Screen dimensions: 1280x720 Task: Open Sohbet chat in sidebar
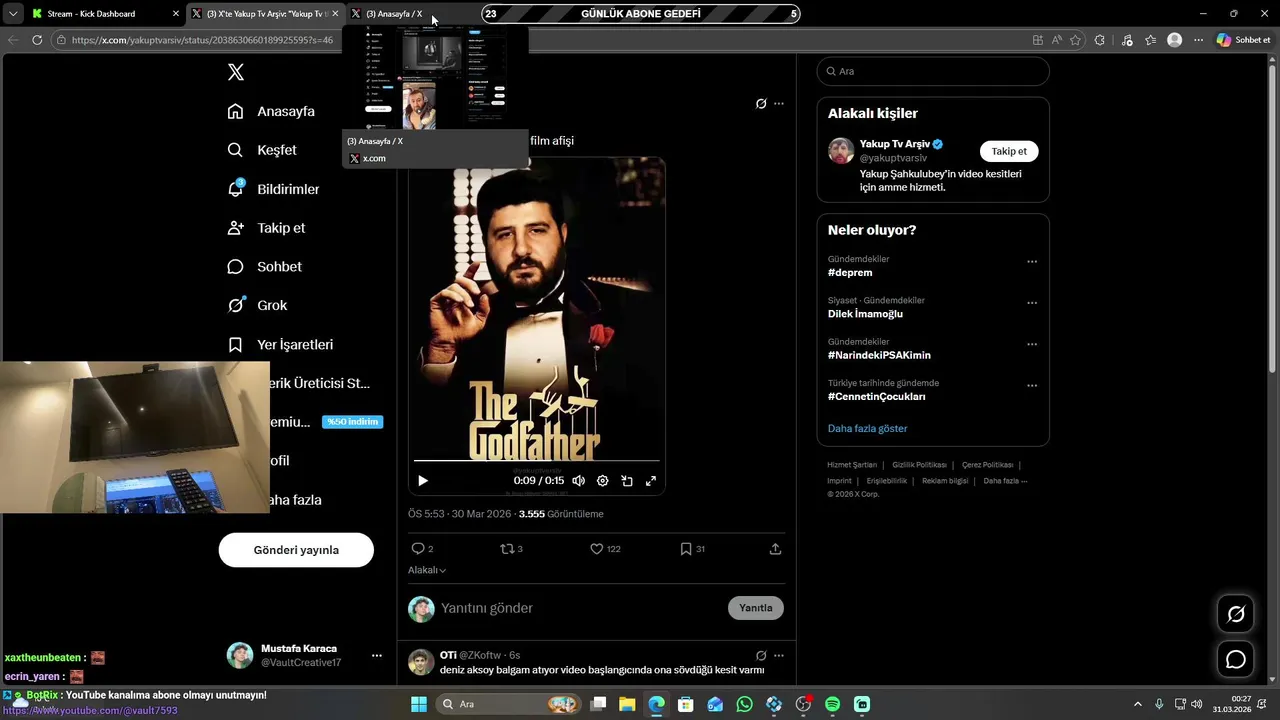[264, 267]
